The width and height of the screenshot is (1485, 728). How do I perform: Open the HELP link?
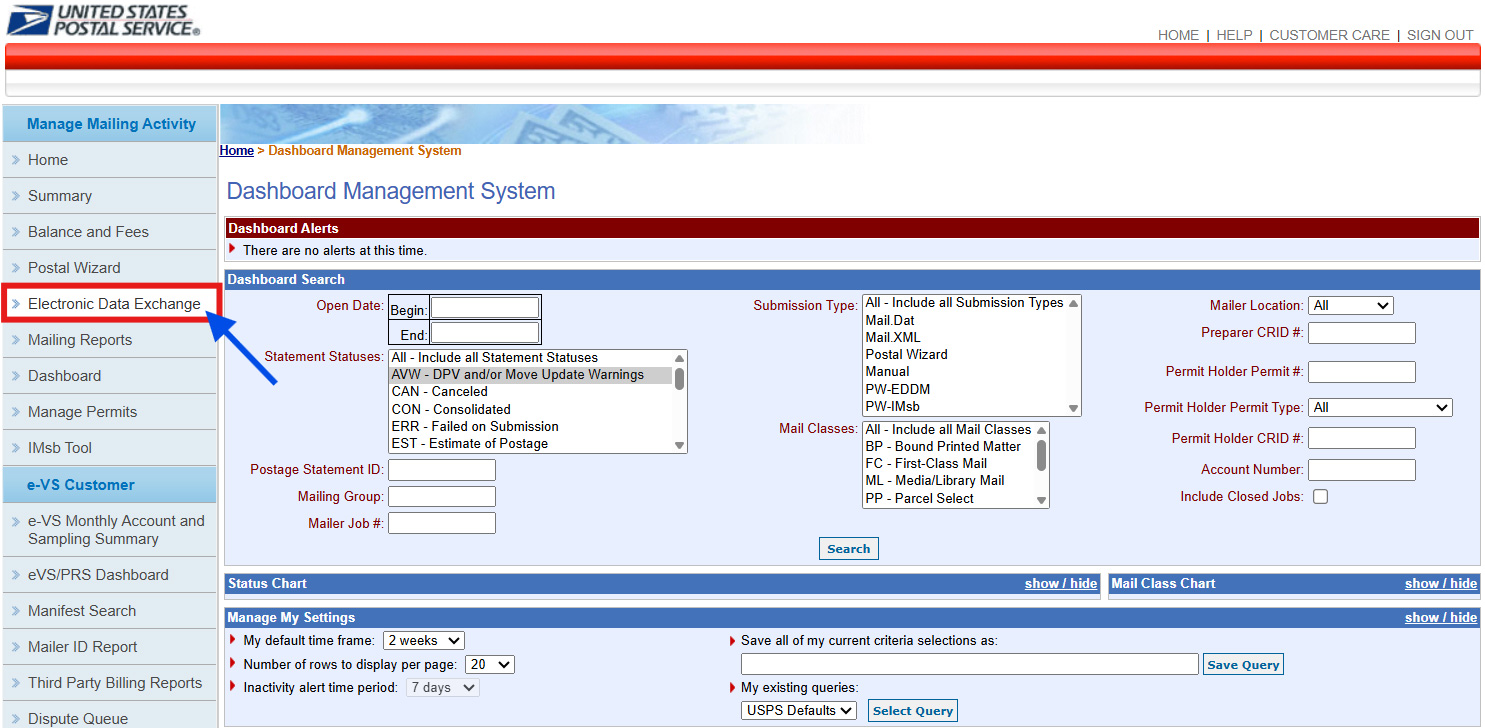pos(1234,35)
